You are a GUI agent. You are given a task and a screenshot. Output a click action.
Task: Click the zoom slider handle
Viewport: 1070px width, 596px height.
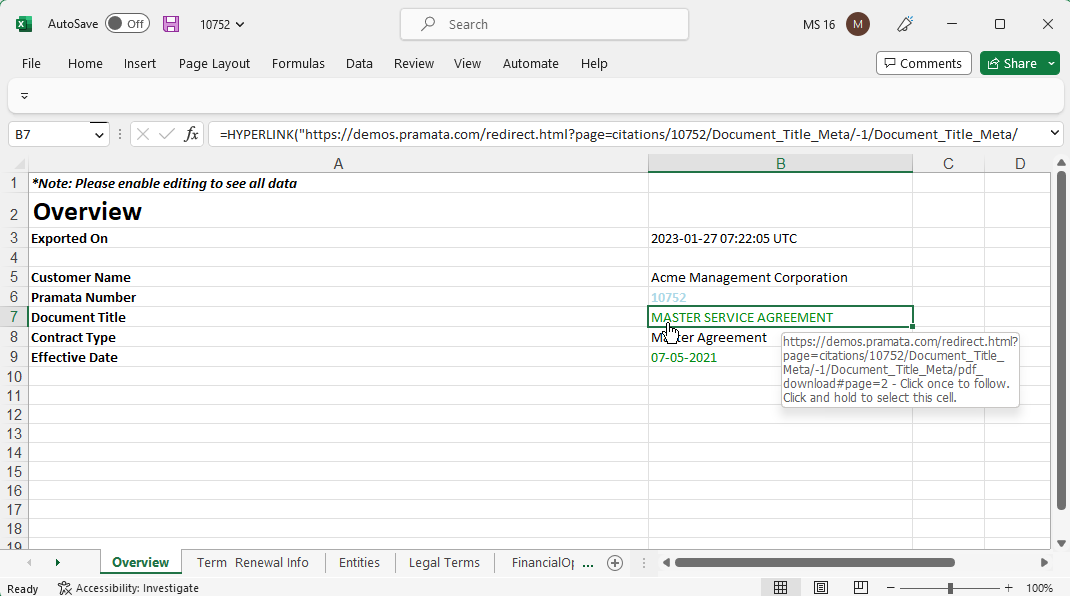(x=950, y=588)
